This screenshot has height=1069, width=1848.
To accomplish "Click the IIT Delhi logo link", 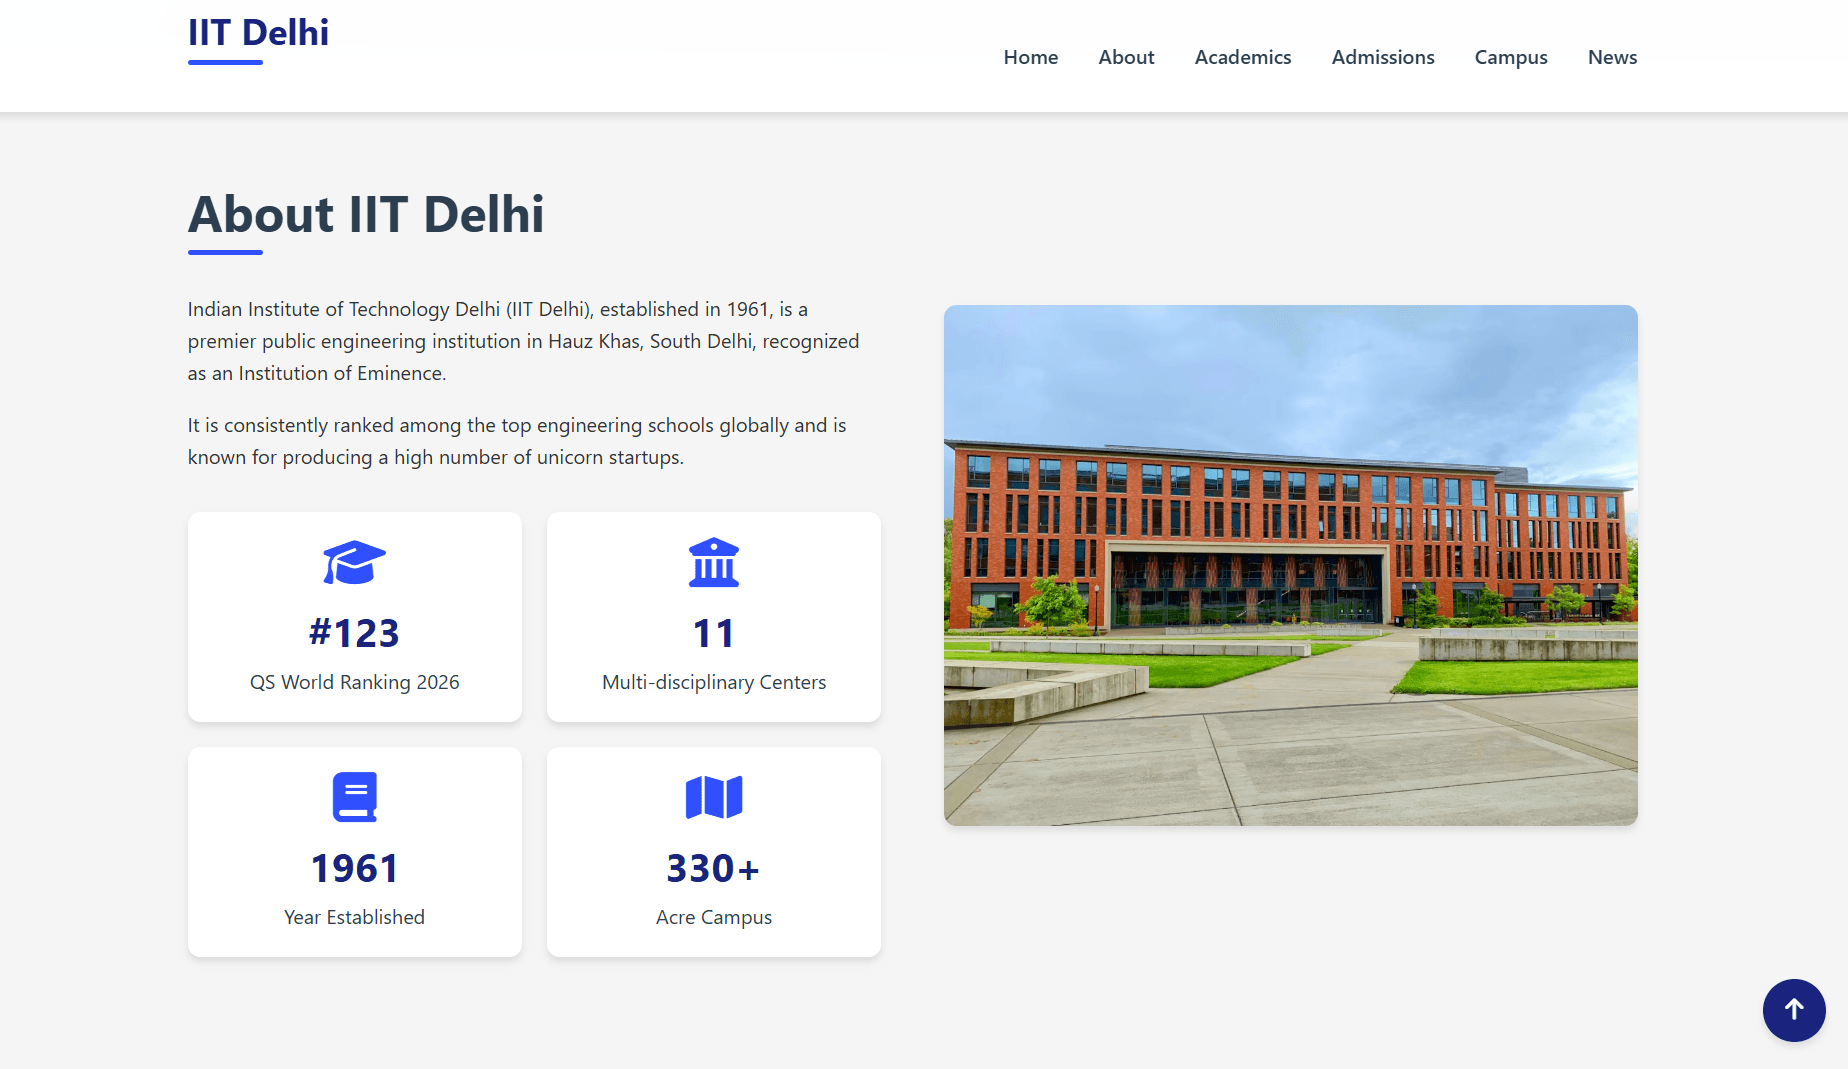I will (x=258, y=33).
